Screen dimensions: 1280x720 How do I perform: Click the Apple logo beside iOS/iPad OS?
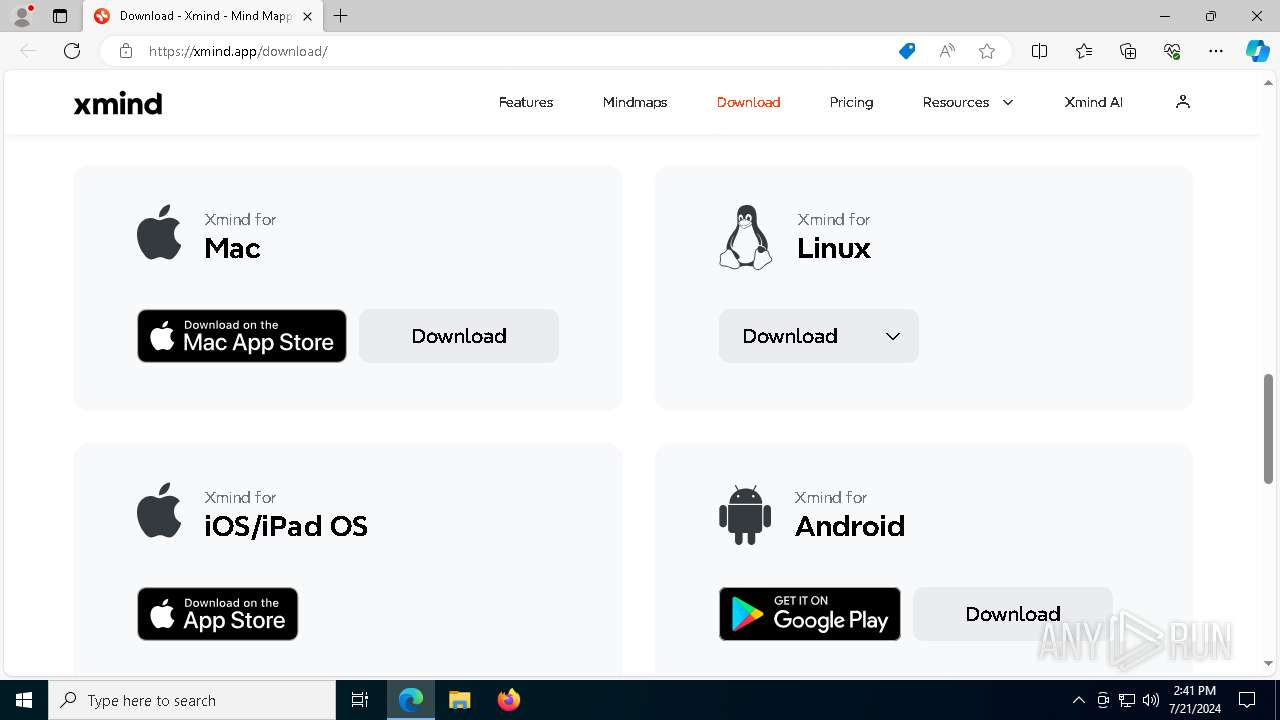coord(160,511)
